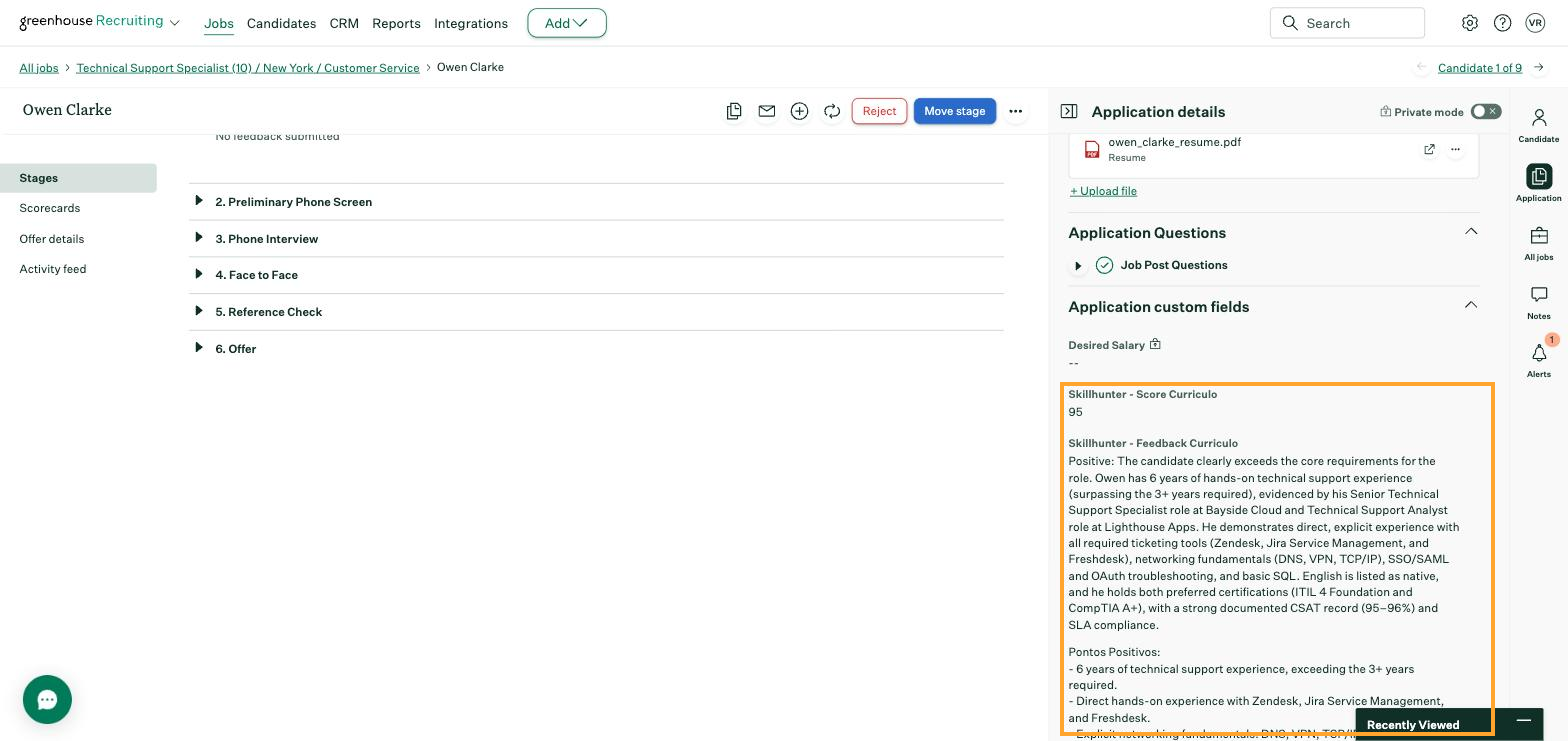Viewport: 1568px width, 741px height.
Task: Open the settings gear icon
Action: 1470,23
